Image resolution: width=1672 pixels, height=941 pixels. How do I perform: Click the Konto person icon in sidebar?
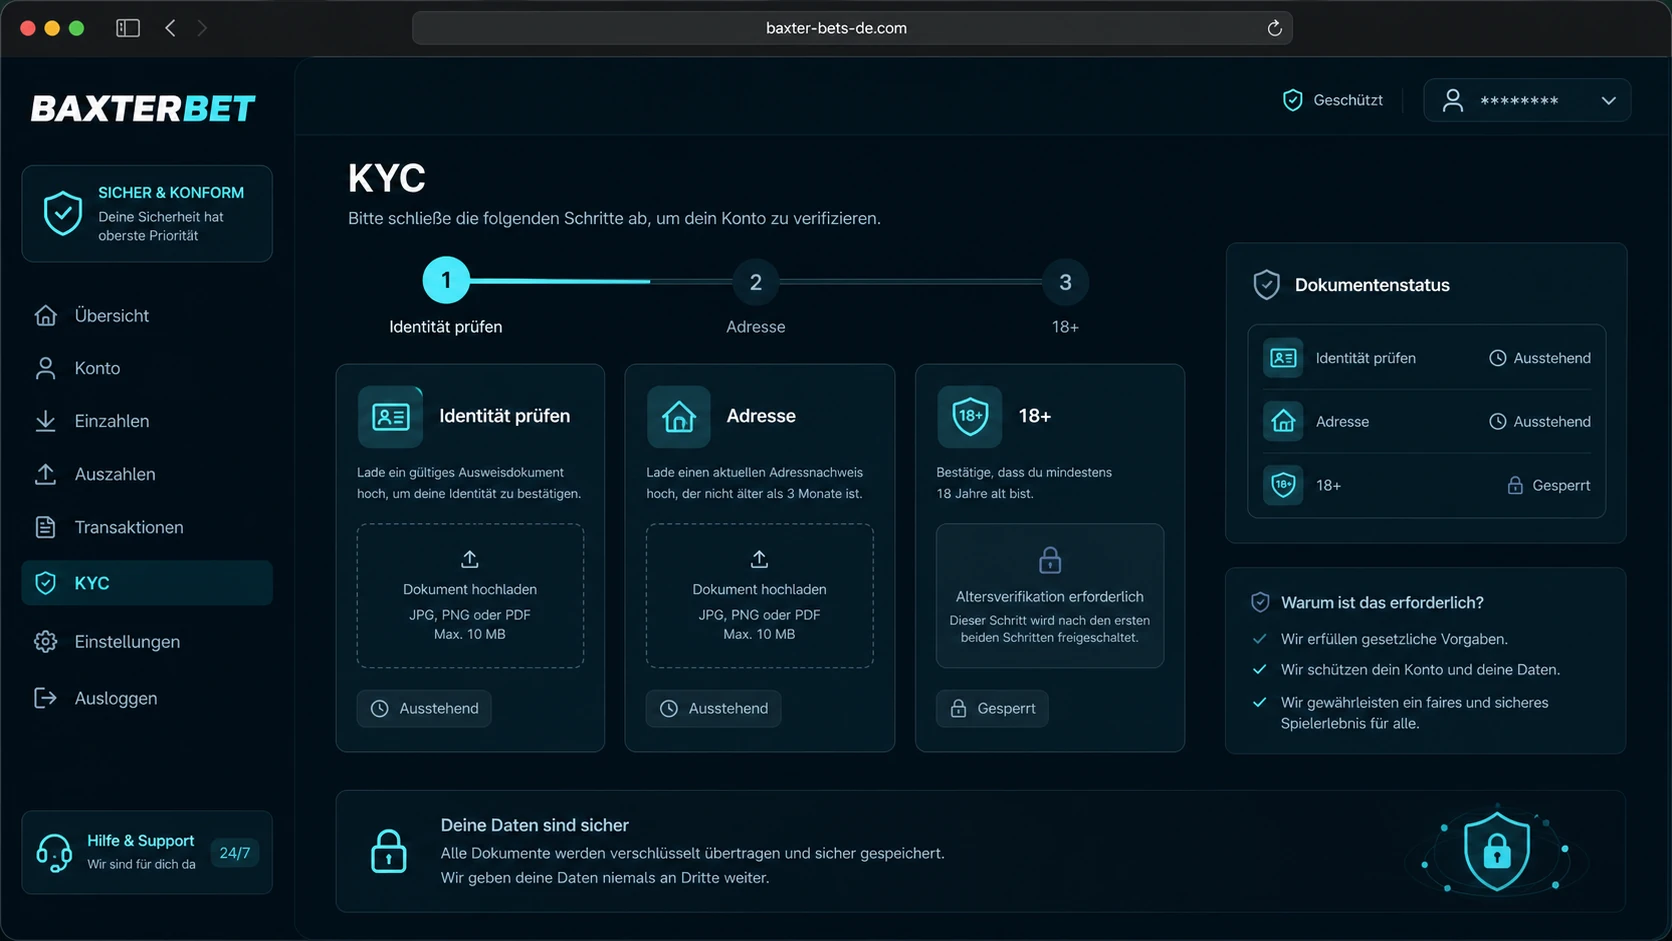(46, 368)
